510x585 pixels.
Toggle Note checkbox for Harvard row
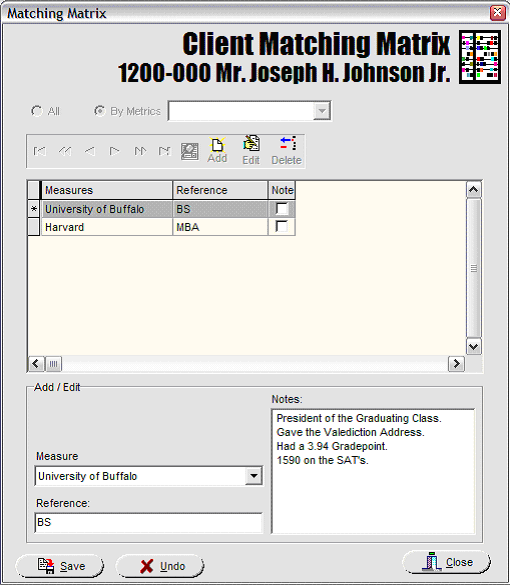coord(282,226)
